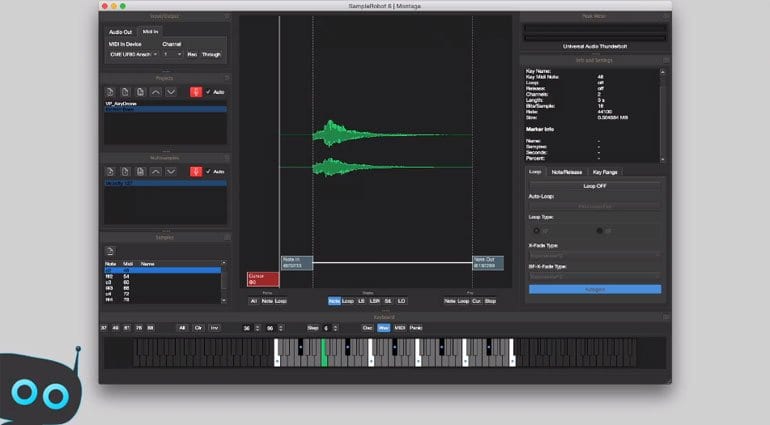Viewport: 770px width, 425px height.
Task: Click the third document icon in Multisamples toolbar
Action: [x=140, y=171]
